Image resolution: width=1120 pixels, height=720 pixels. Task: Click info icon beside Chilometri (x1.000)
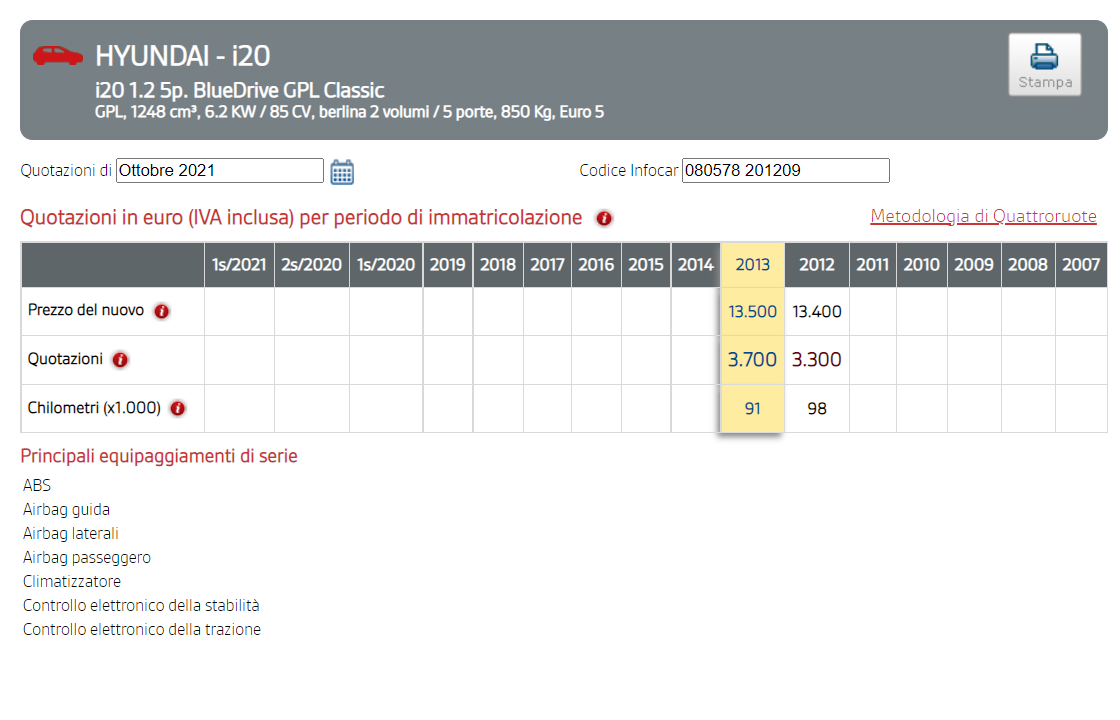coord(178,408)
